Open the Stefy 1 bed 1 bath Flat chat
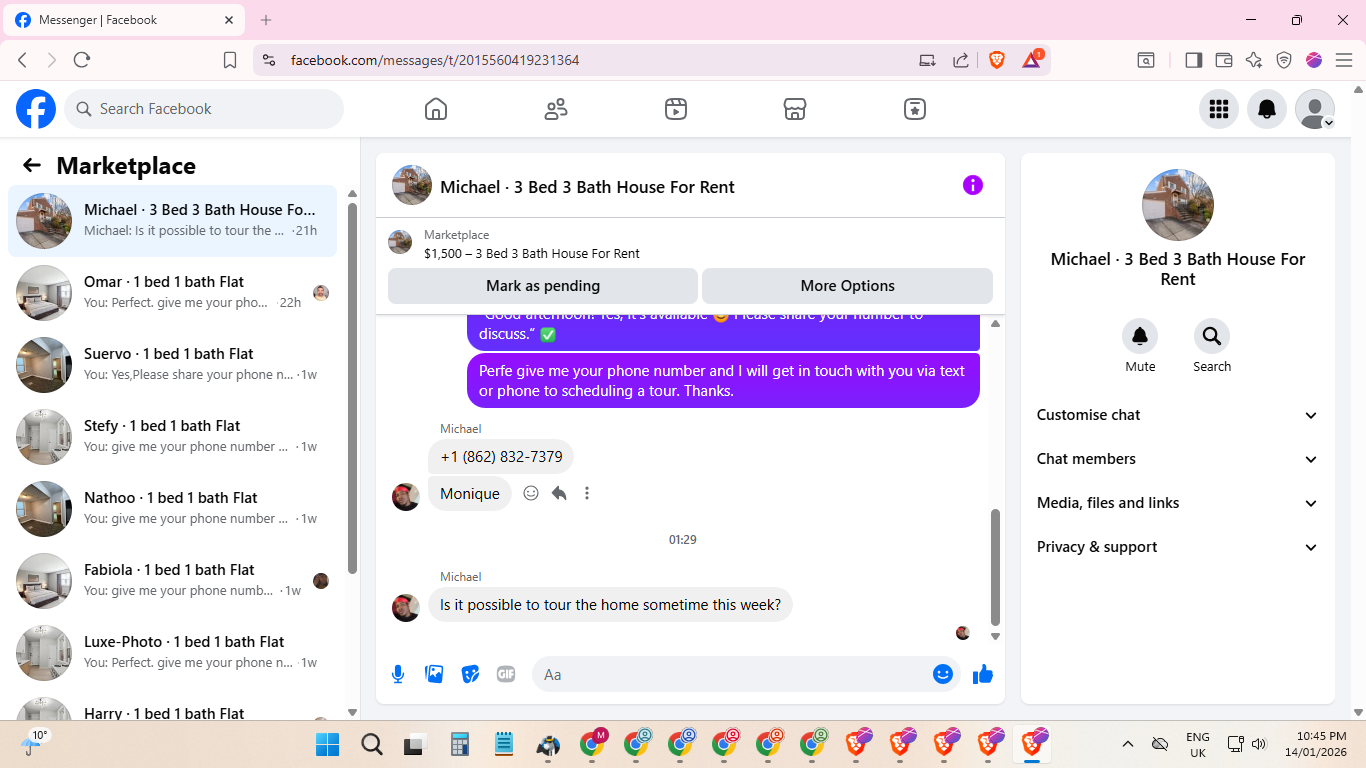This screenshot has height=768, width=1366. [x=172, y=437]
